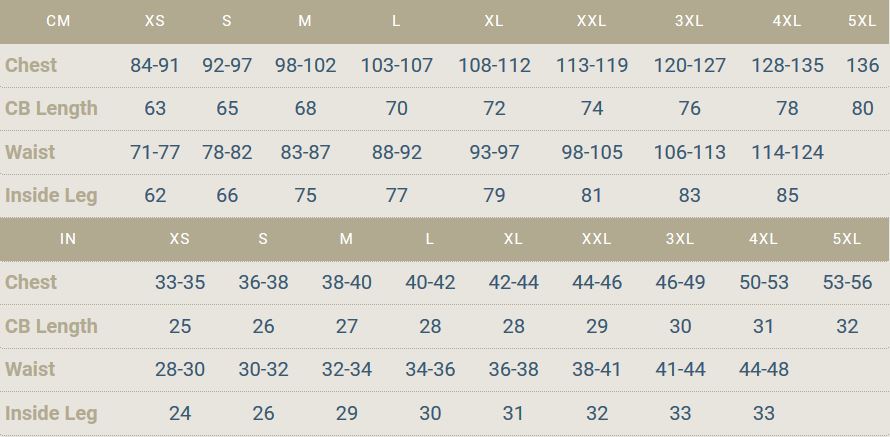The height and width of the screenshot is (437, 890).
Task: Select the 3XL header in CM table
Action: (689, 22)
